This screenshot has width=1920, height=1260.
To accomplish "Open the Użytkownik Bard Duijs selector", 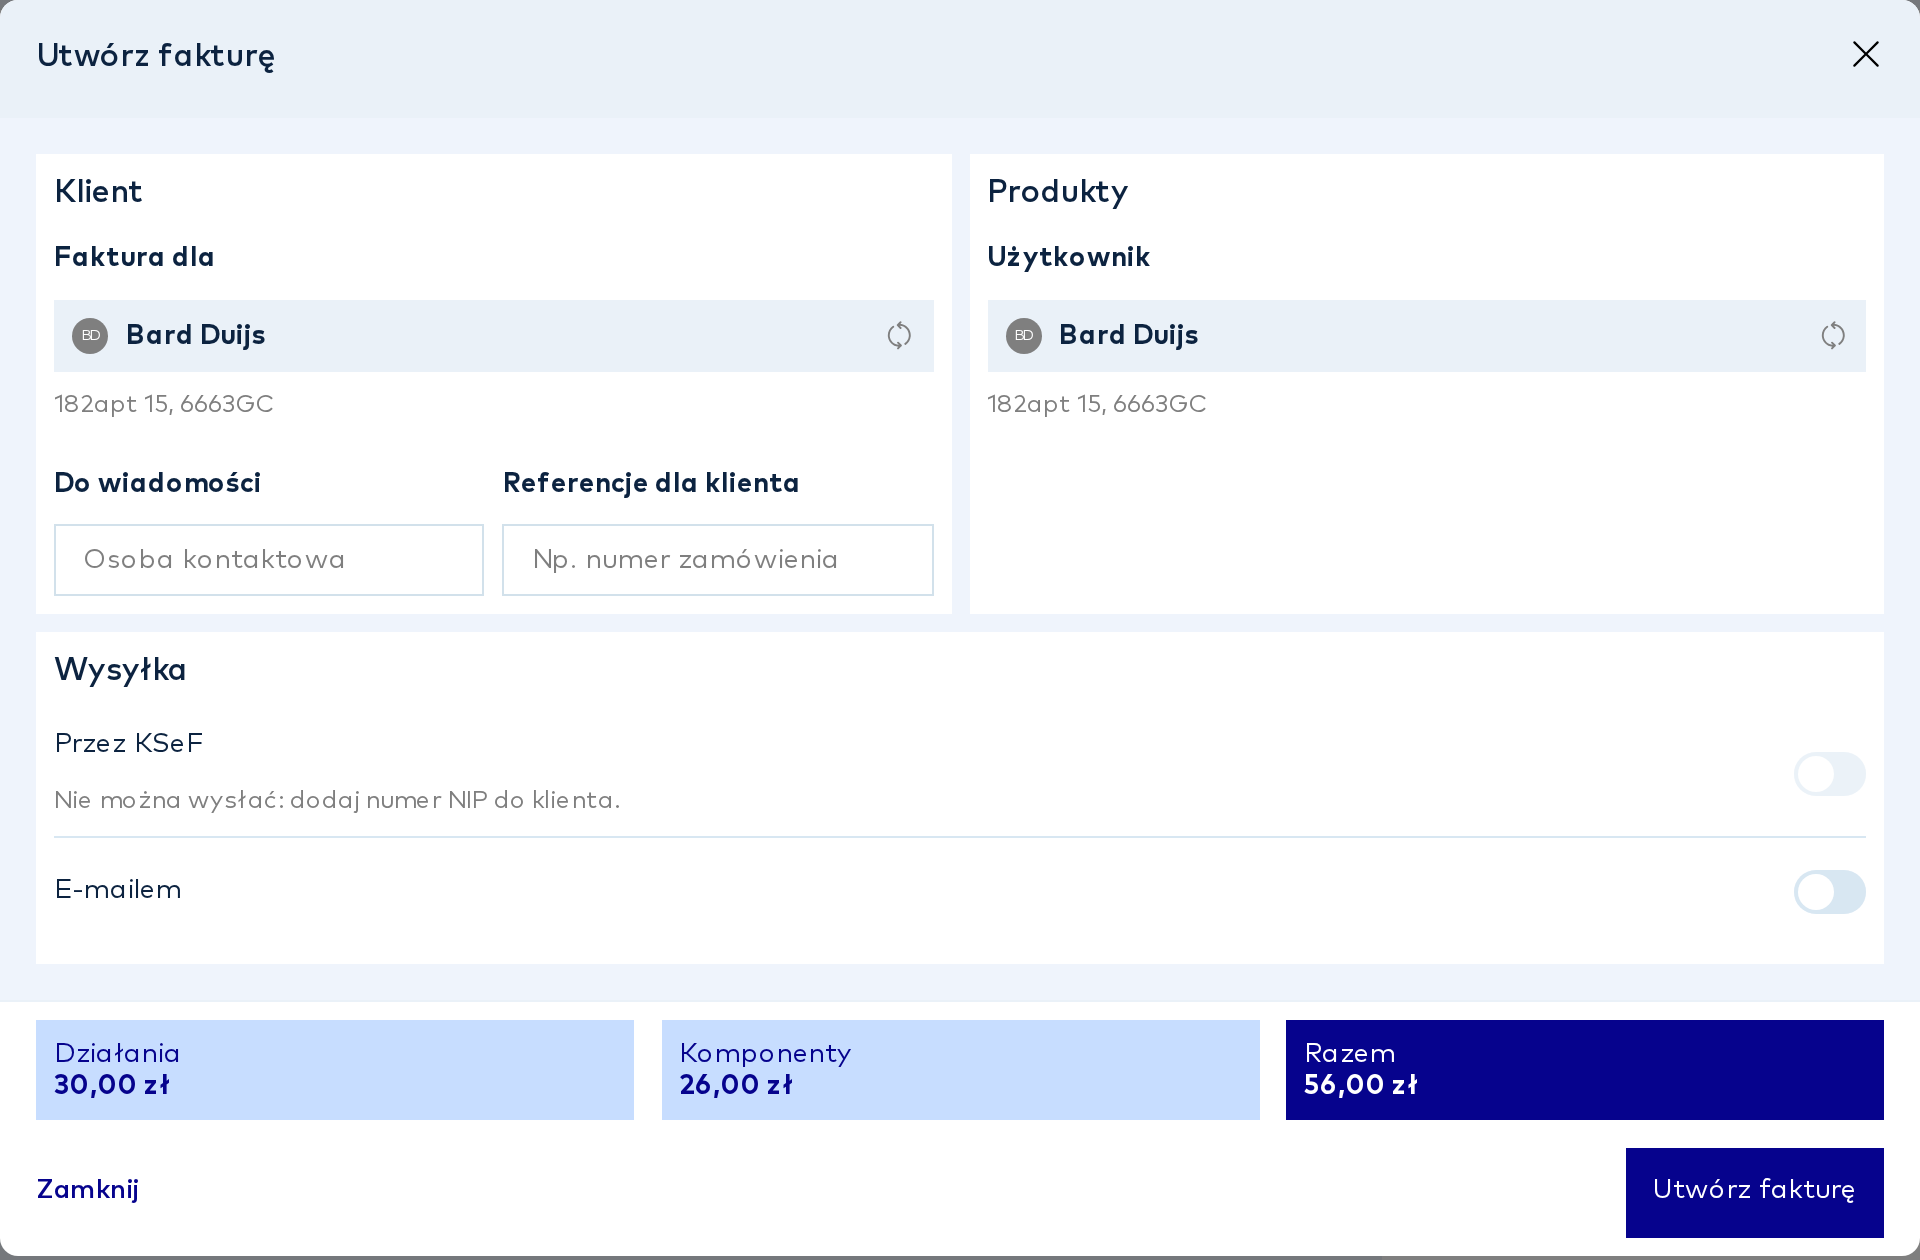I will [1427, 336].
